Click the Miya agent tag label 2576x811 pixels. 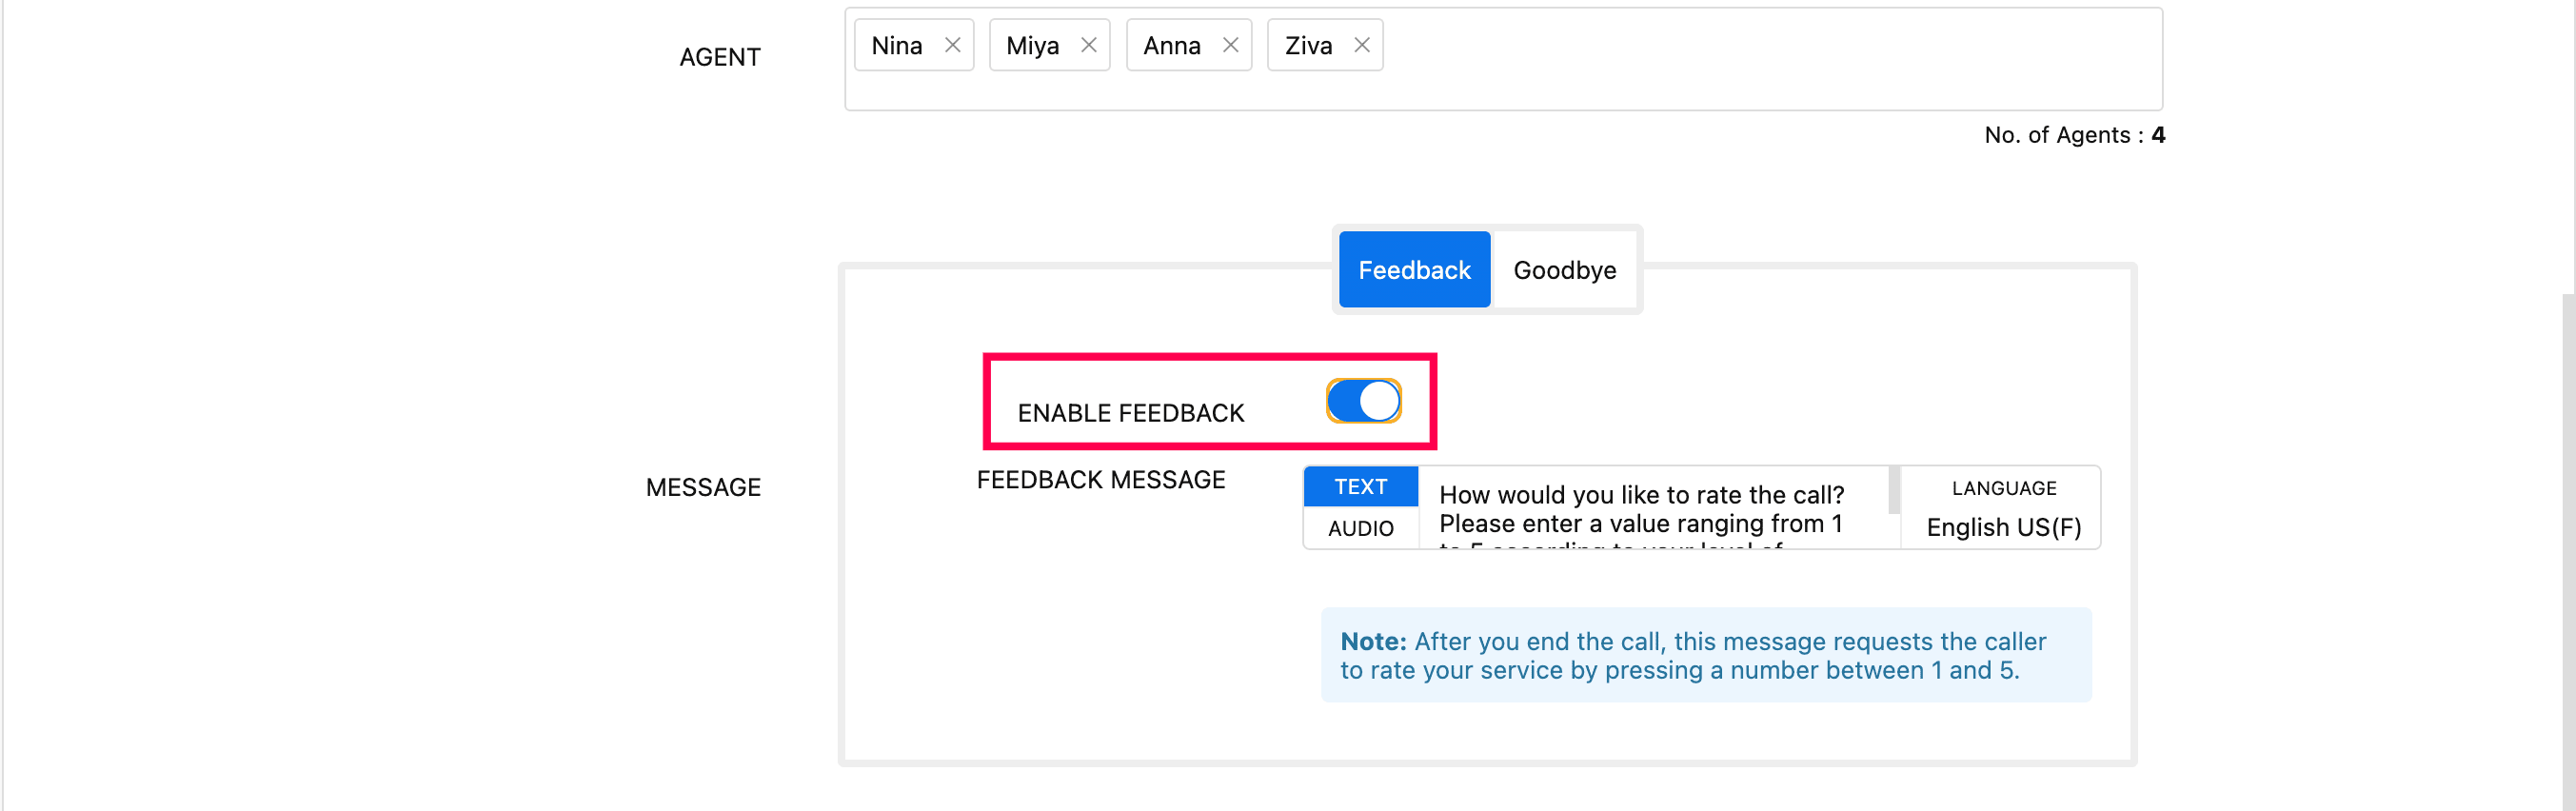point(1032,46)
